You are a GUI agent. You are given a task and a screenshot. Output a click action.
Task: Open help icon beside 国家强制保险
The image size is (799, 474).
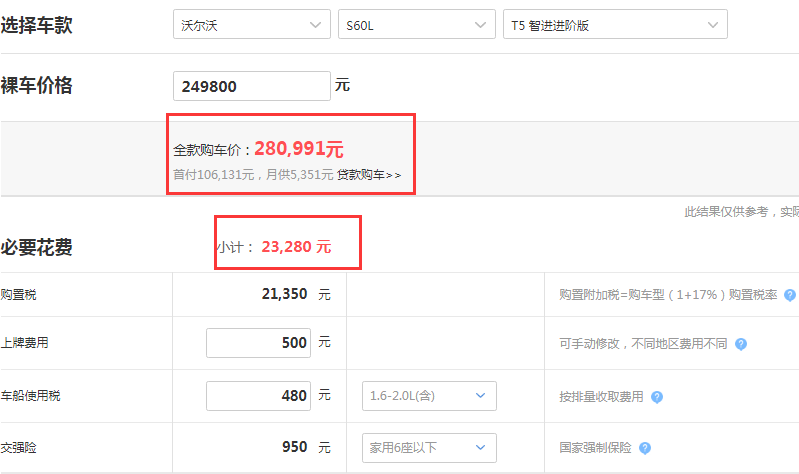(645, 448)
